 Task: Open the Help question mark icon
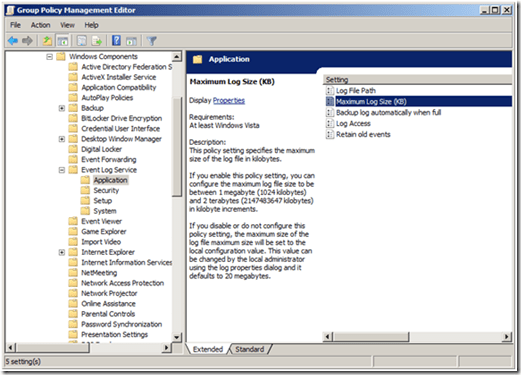116,41
